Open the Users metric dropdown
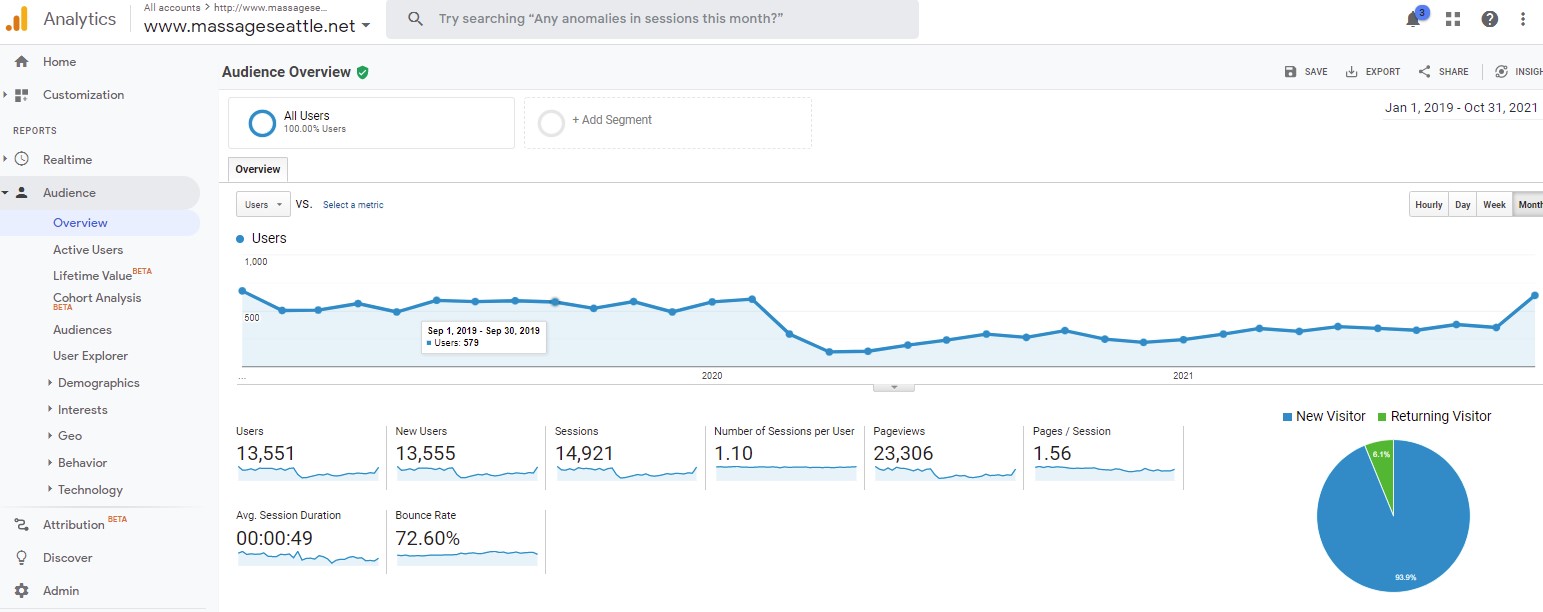This screenshot has width=1543, height=612. click(263, 204)
